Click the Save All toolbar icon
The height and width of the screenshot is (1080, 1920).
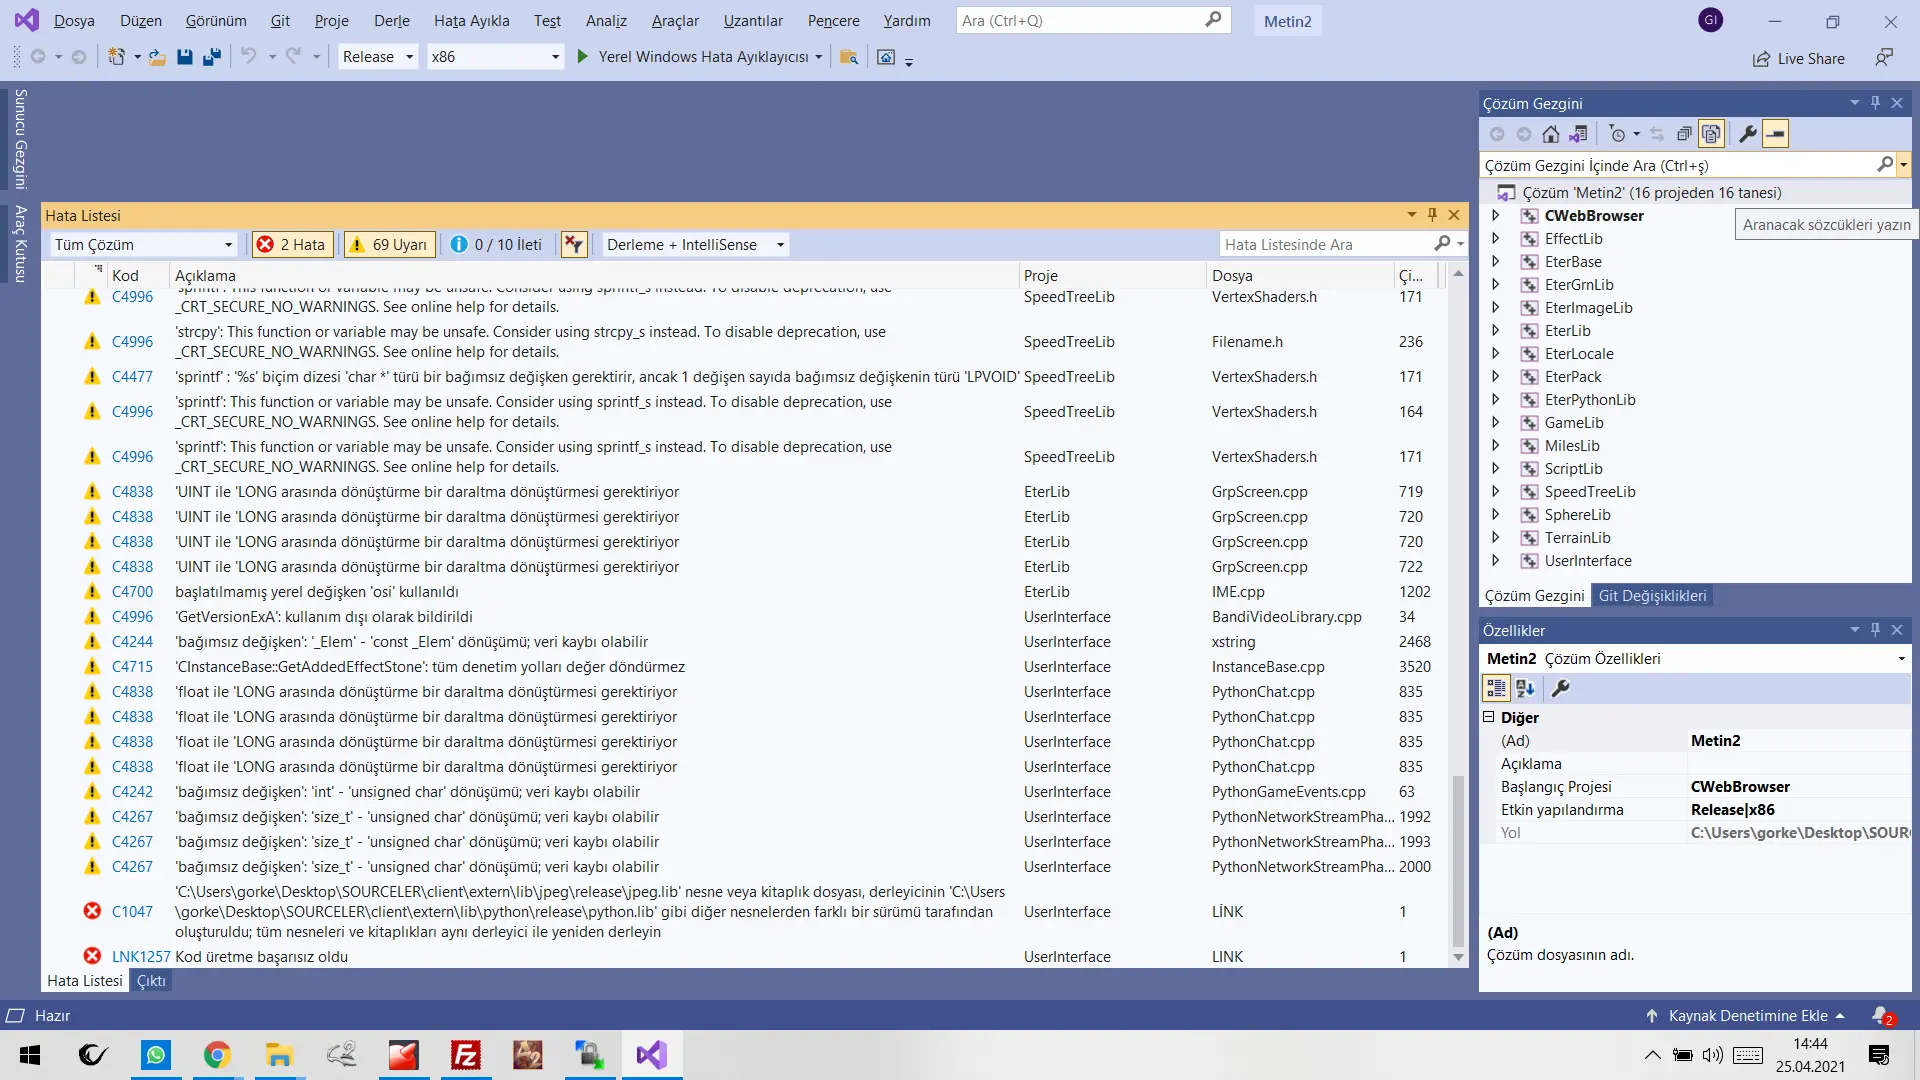pos(211,57)
